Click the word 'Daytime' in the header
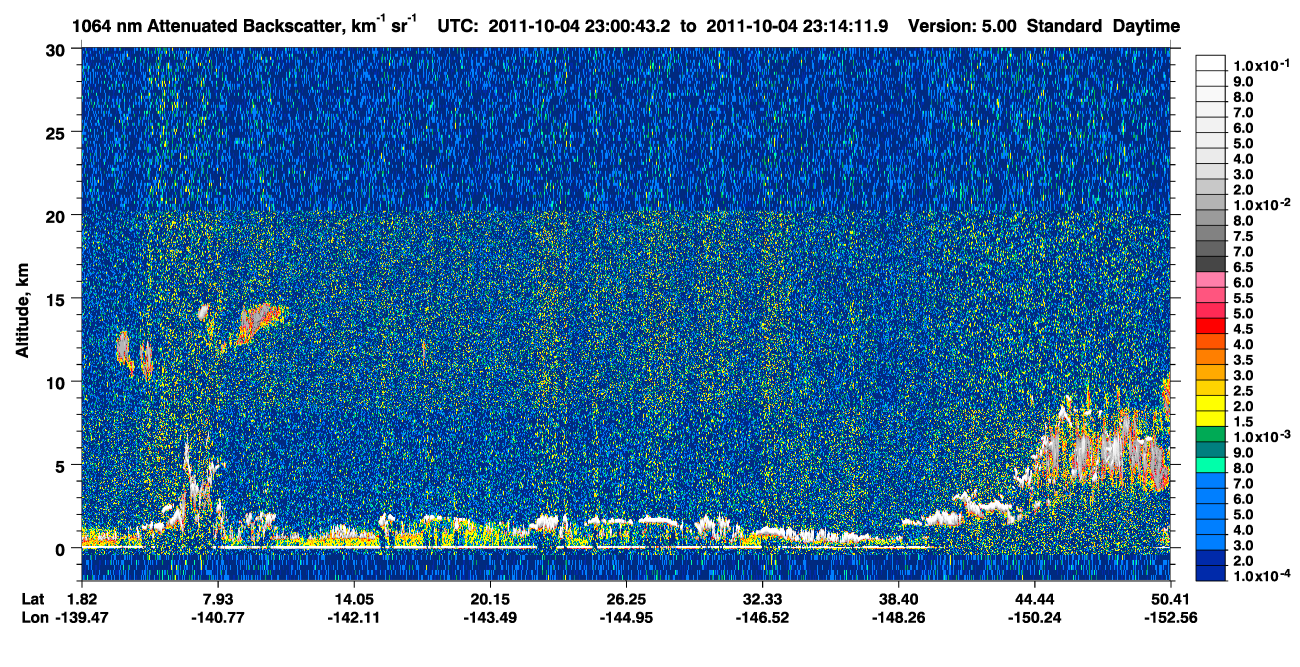The height and width of the screenshot is (667, 1300). (x=1147, y=26)
